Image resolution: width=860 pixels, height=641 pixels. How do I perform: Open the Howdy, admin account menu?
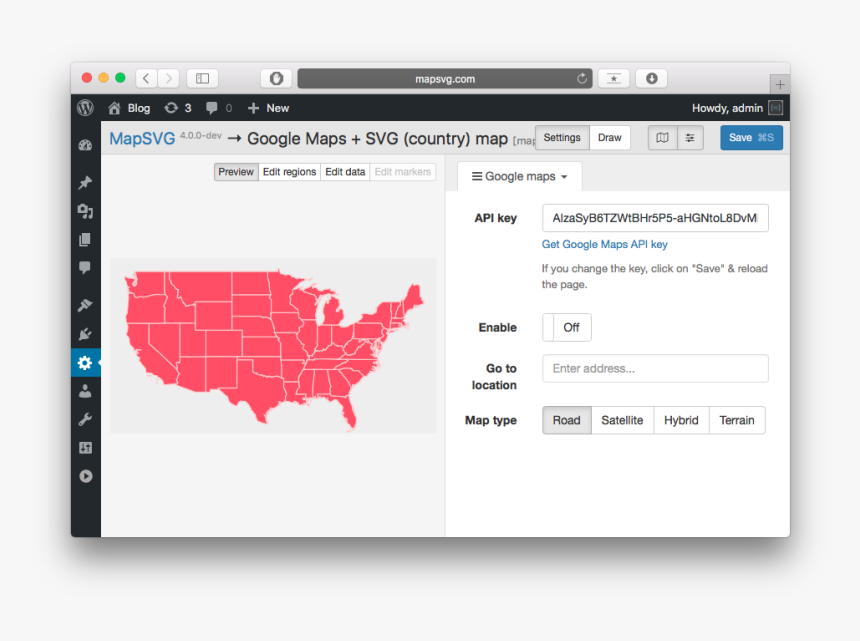(x=737, y=108)
